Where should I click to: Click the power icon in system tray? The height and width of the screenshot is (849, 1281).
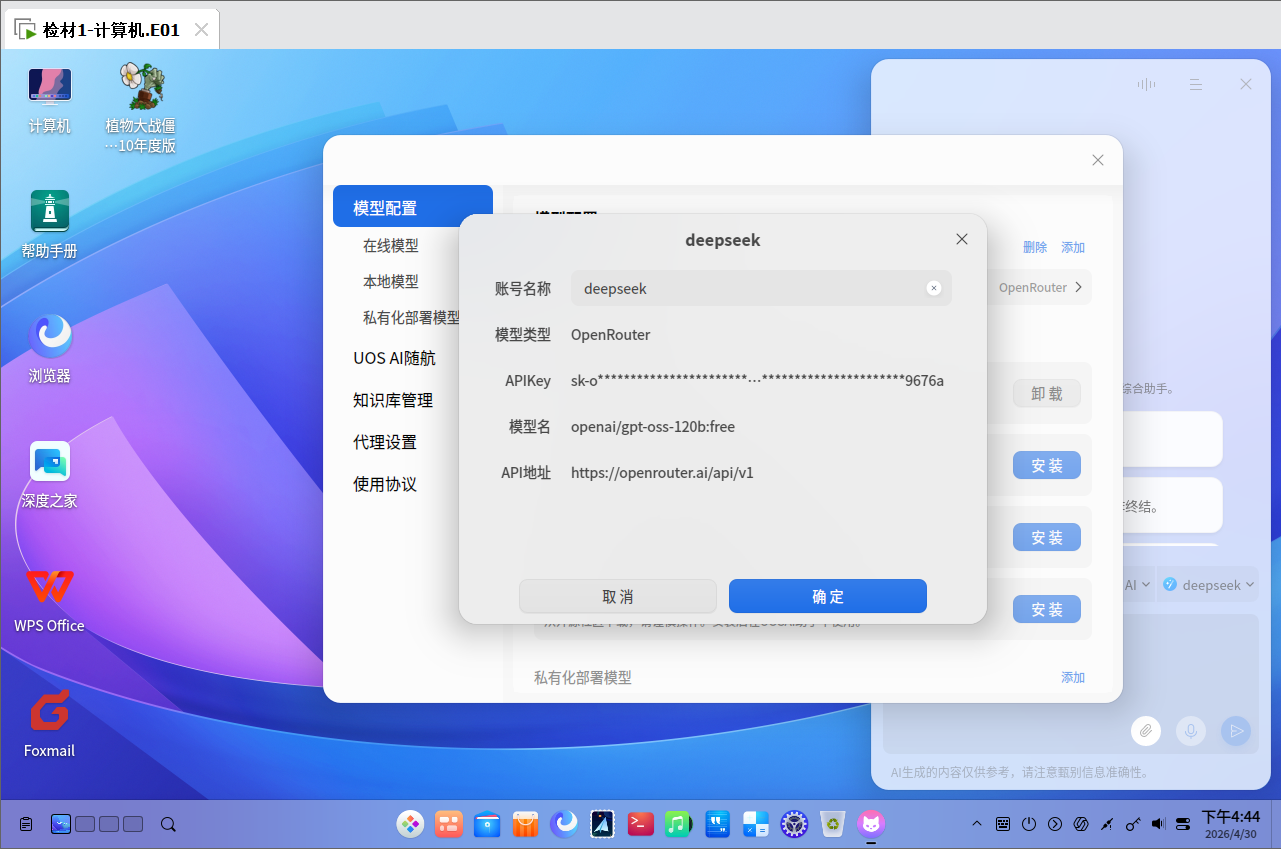point(1029,825)
